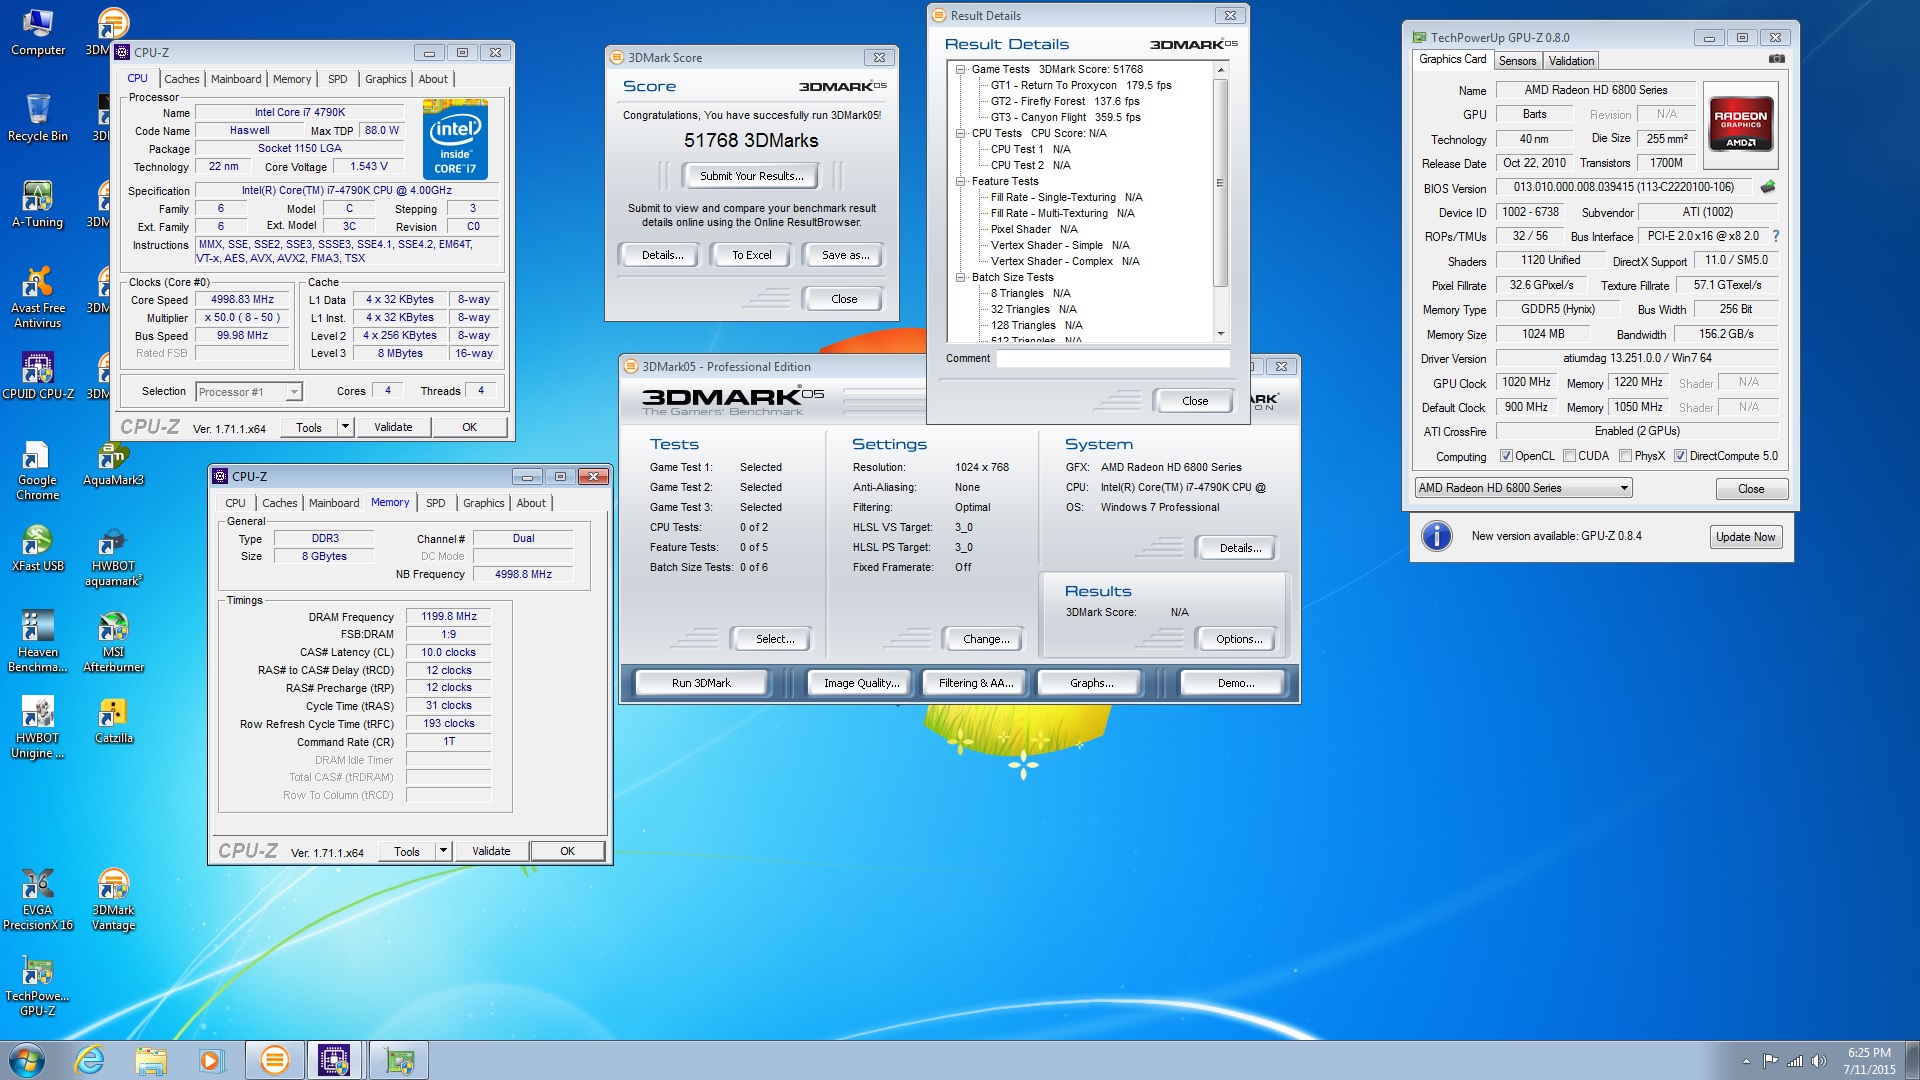
Task: Launch A-Tuning from the desktop
Action: (38, 204)
